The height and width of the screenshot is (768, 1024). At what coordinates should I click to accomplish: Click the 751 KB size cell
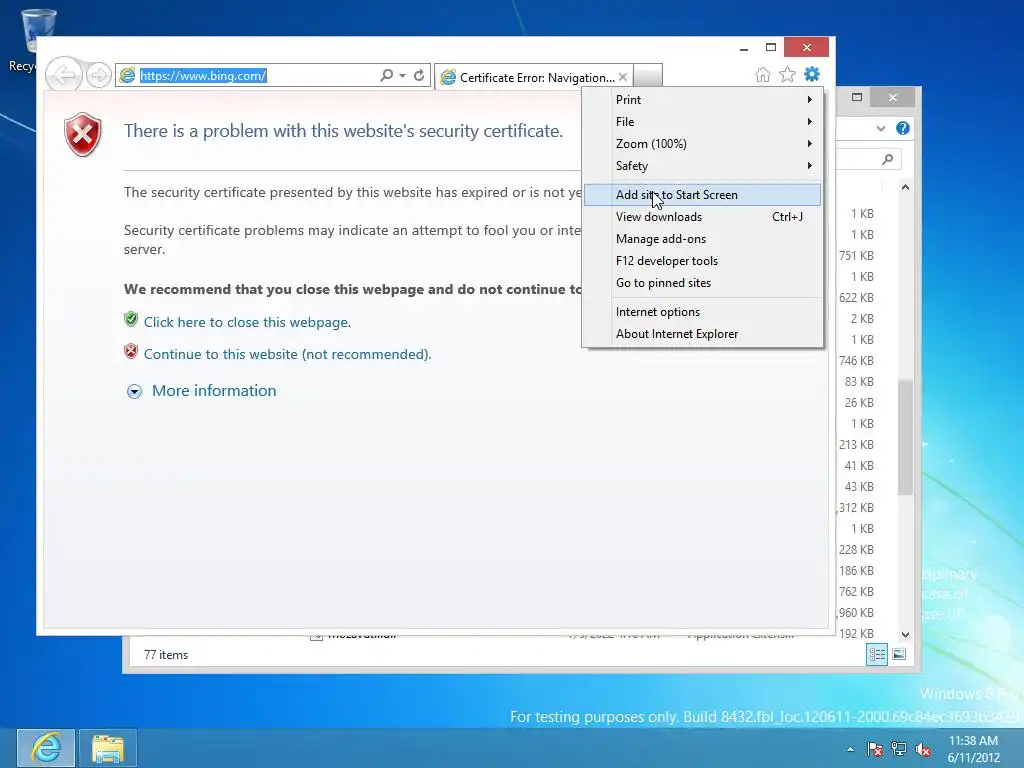[x=856, y=255]
